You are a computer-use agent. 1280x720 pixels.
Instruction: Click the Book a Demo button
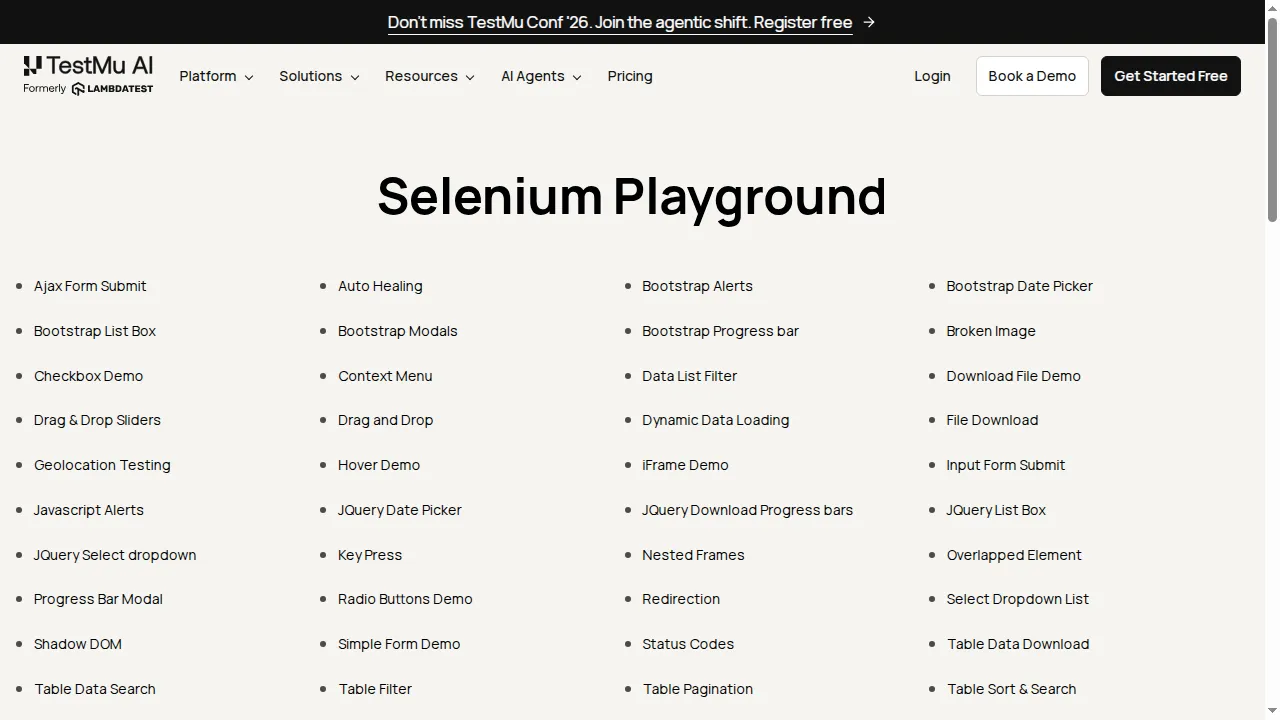coord(1032,76)
